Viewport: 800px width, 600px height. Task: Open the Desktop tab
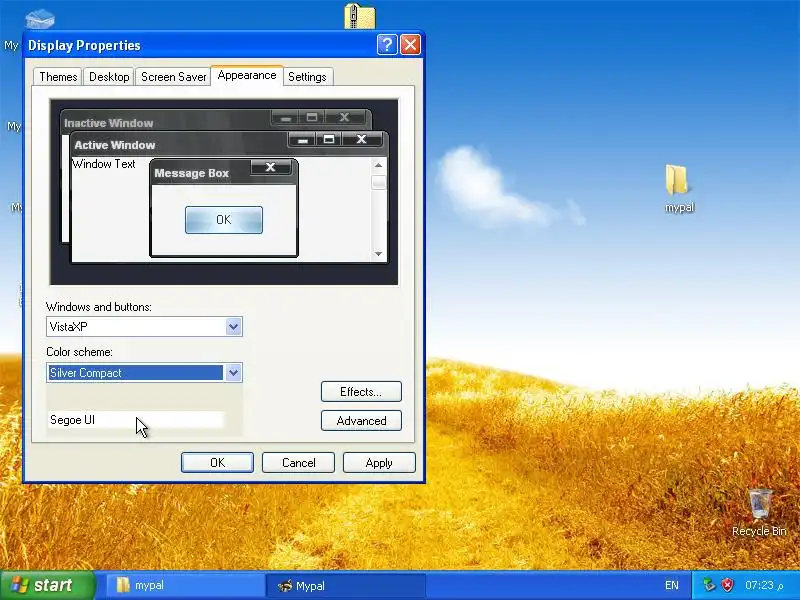coord(109,77)
